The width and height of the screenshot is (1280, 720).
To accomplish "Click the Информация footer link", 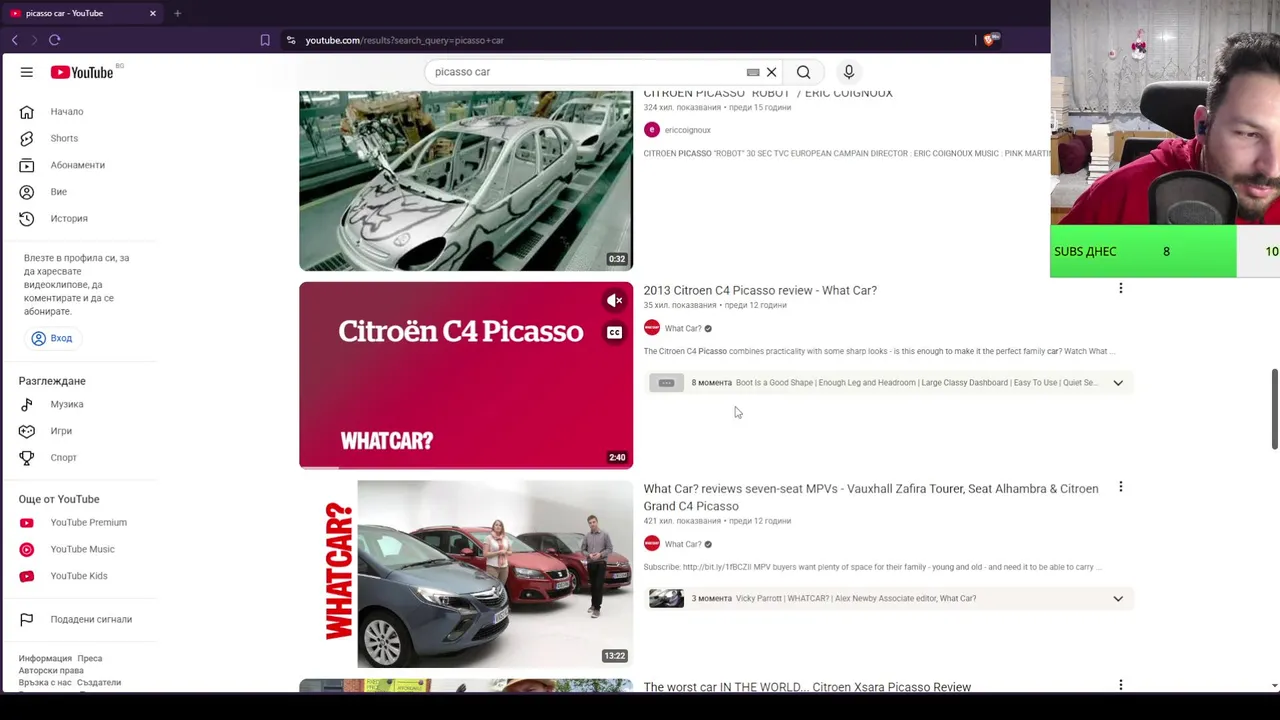I will tap(45, 659).
